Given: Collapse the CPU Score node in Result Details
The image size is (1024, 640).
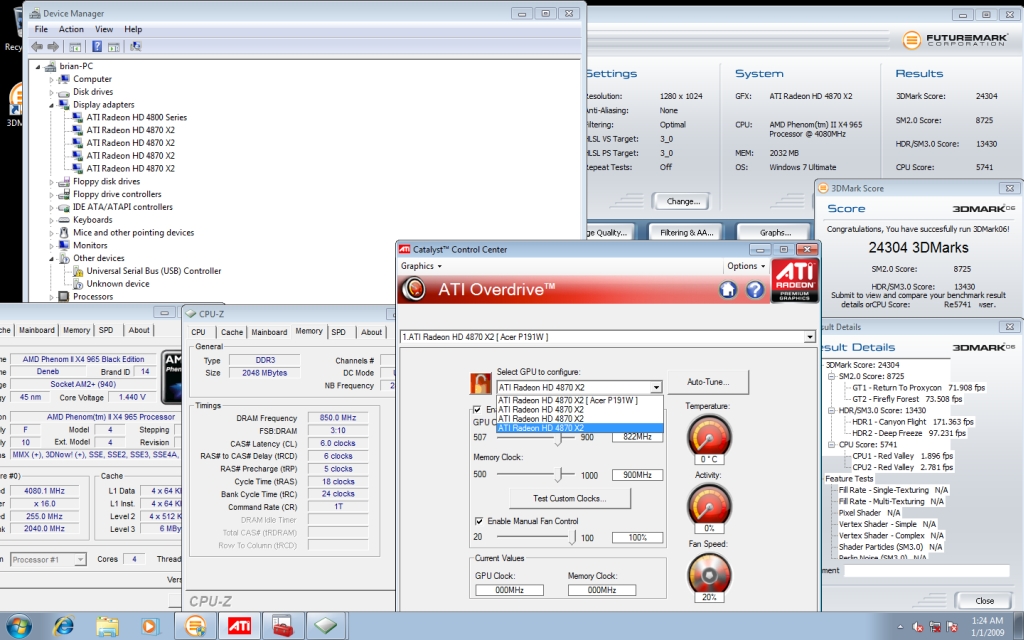Looking at the screenshot, I should 831,445.
